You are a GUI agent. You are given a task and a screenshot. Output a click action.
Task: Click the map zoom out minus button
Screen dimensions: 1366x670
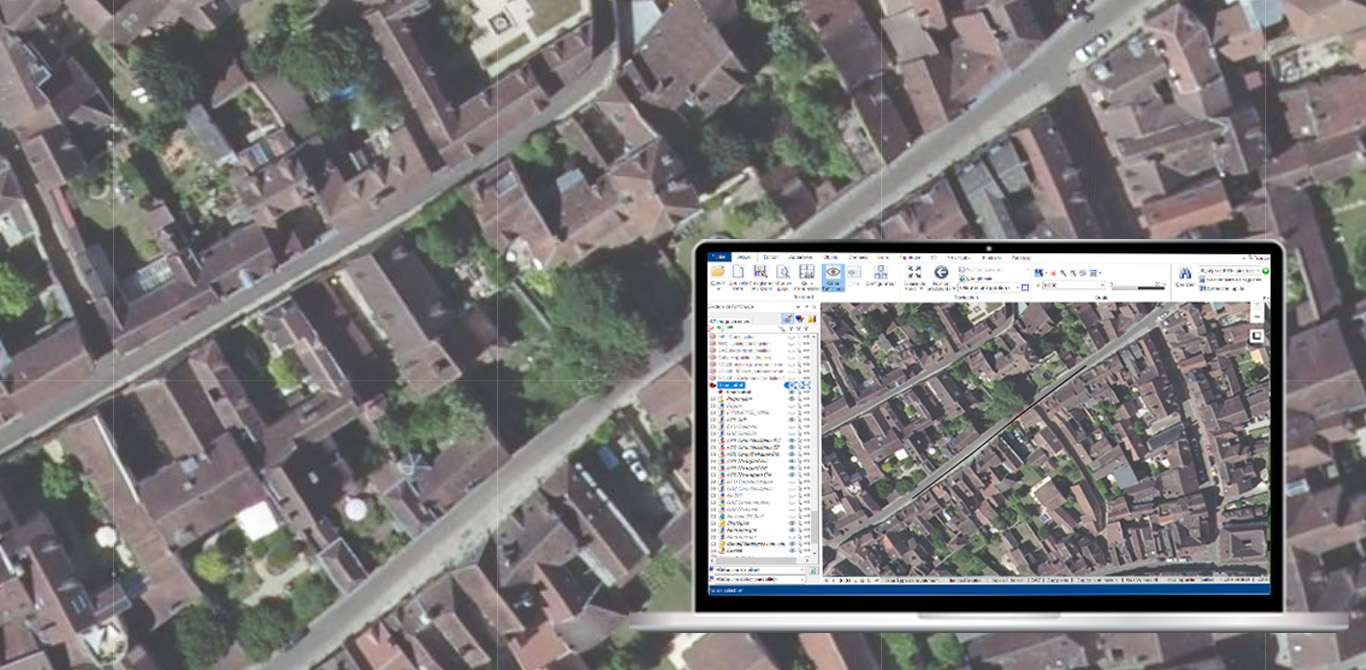pos(1257,315)
